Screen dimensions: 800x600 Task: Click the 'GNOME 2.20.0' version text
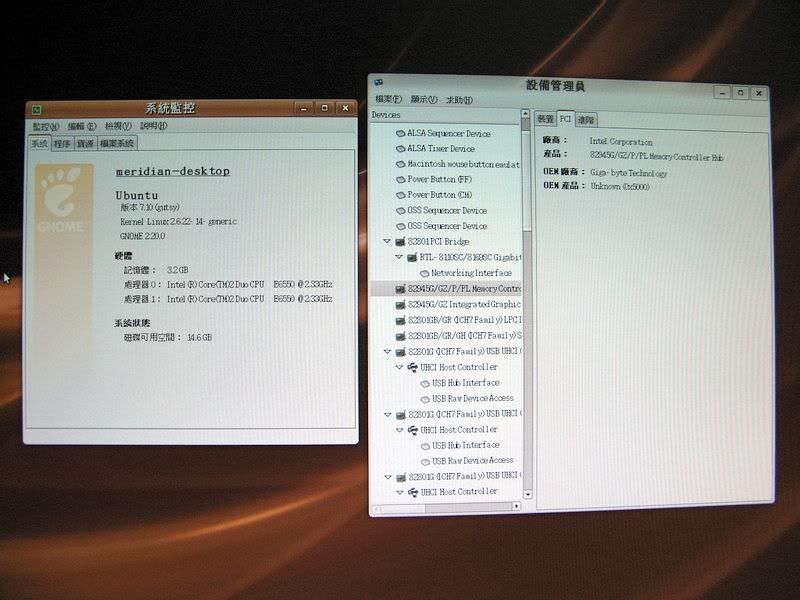click(x=142, y=236)
